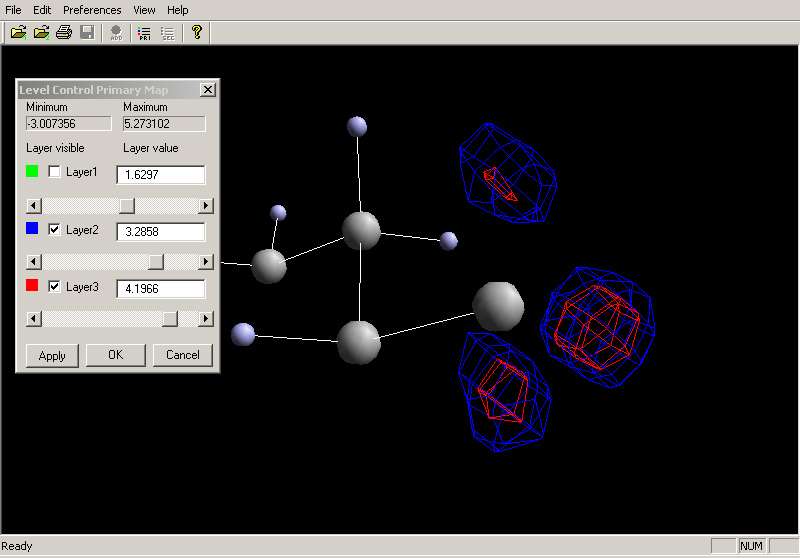Click right arrow of Layer1 slider

(x=206, y=206)
